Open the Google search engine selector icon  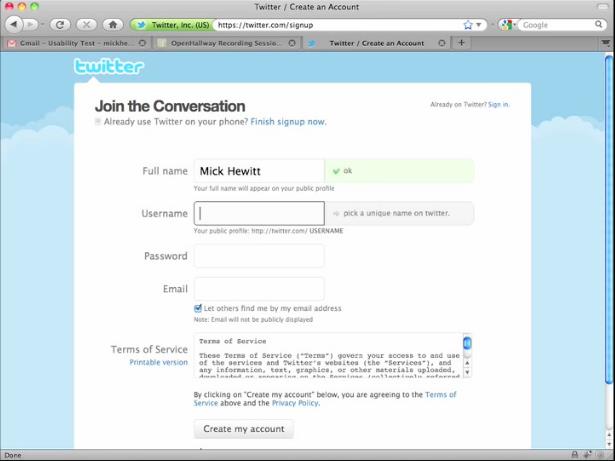coord(507,25)
